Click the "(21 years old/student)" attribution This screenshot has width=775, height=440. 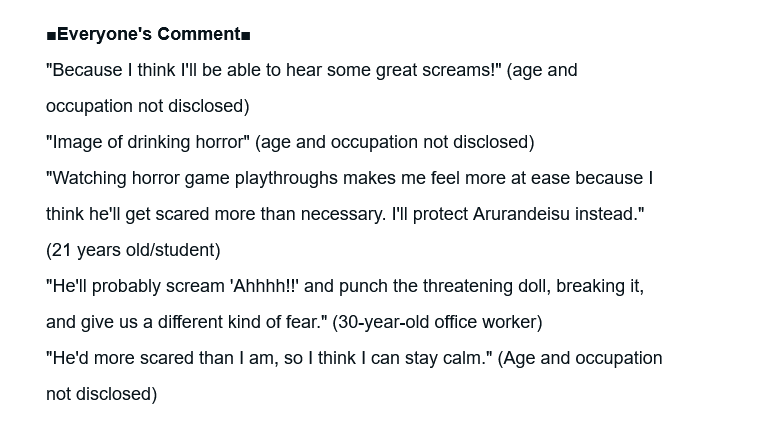point(133,250)
